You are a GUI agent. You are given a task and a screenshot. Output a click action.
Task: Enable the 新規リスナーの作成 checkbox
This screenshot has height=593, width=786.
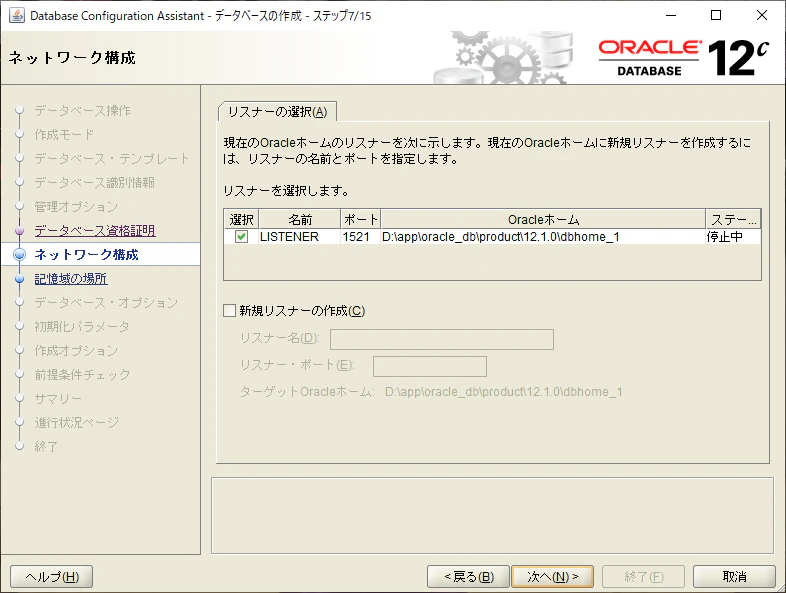click(x=229, y=311)
